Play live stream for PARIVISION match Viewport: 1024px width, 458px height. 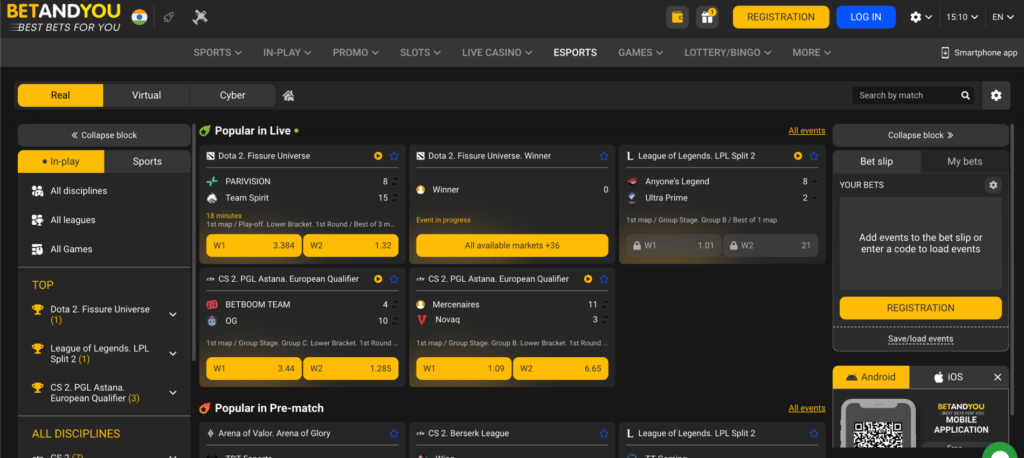coord(378,156)
